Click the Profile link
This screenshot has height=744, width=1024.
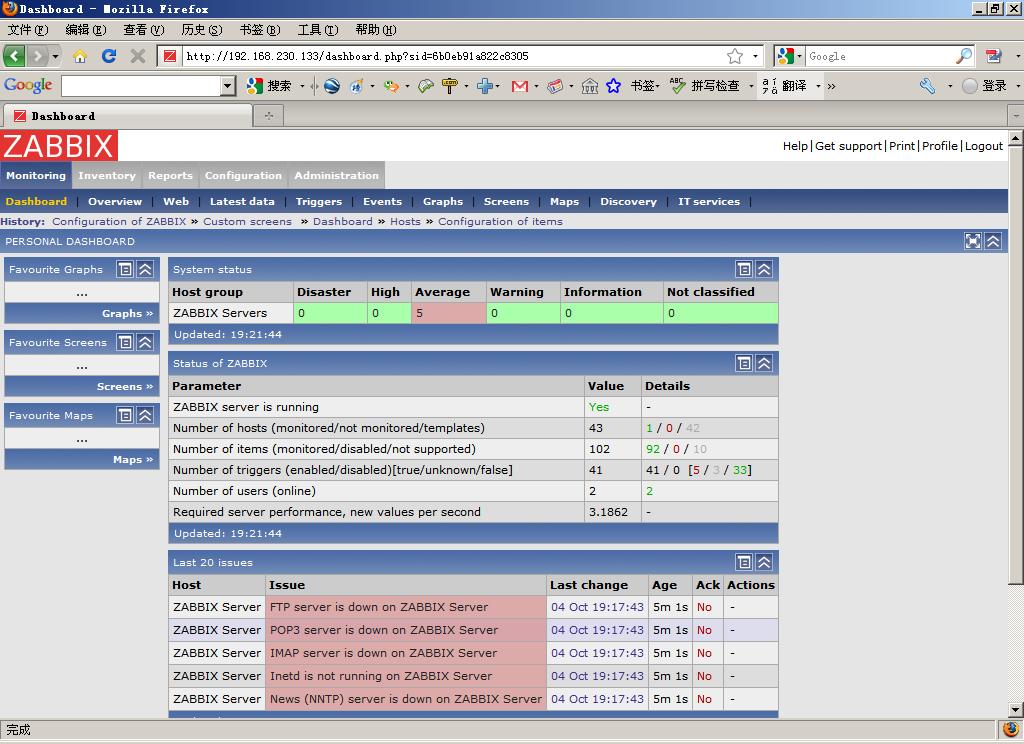coord(940,146)
